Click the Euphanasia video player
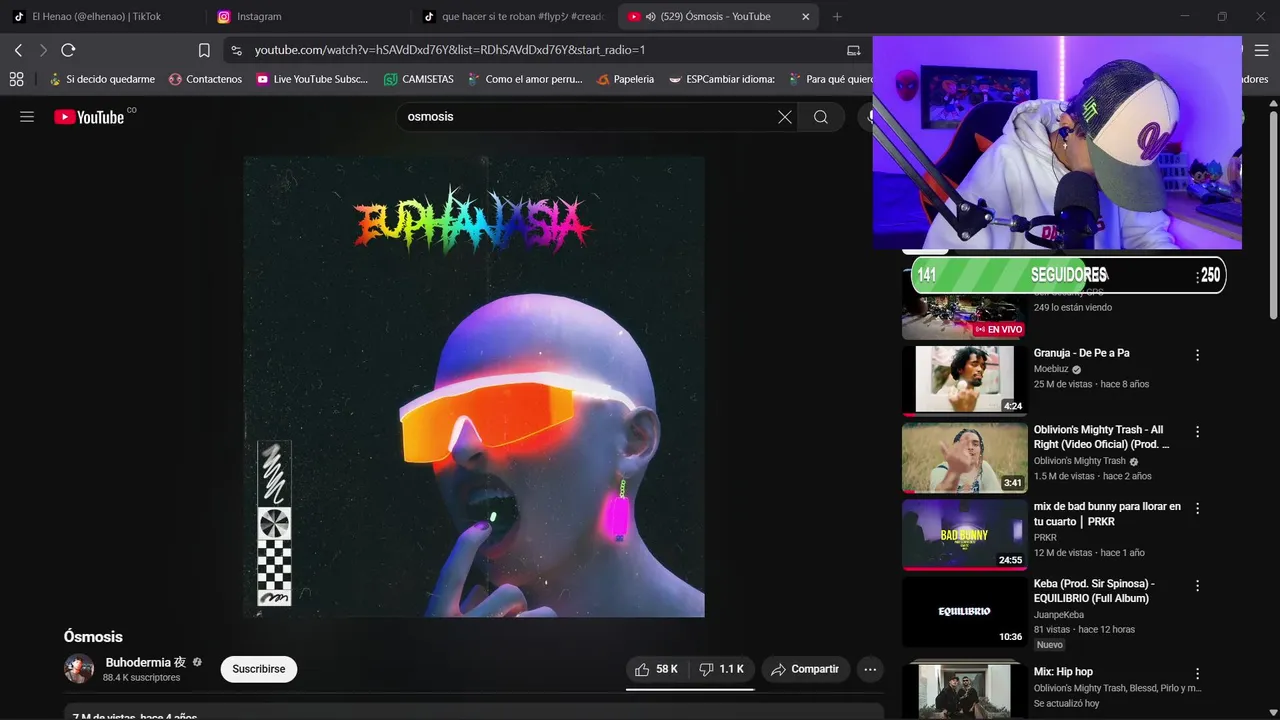Image resolution: width=1280 pixels, height=720 pixels. (474, 386)
